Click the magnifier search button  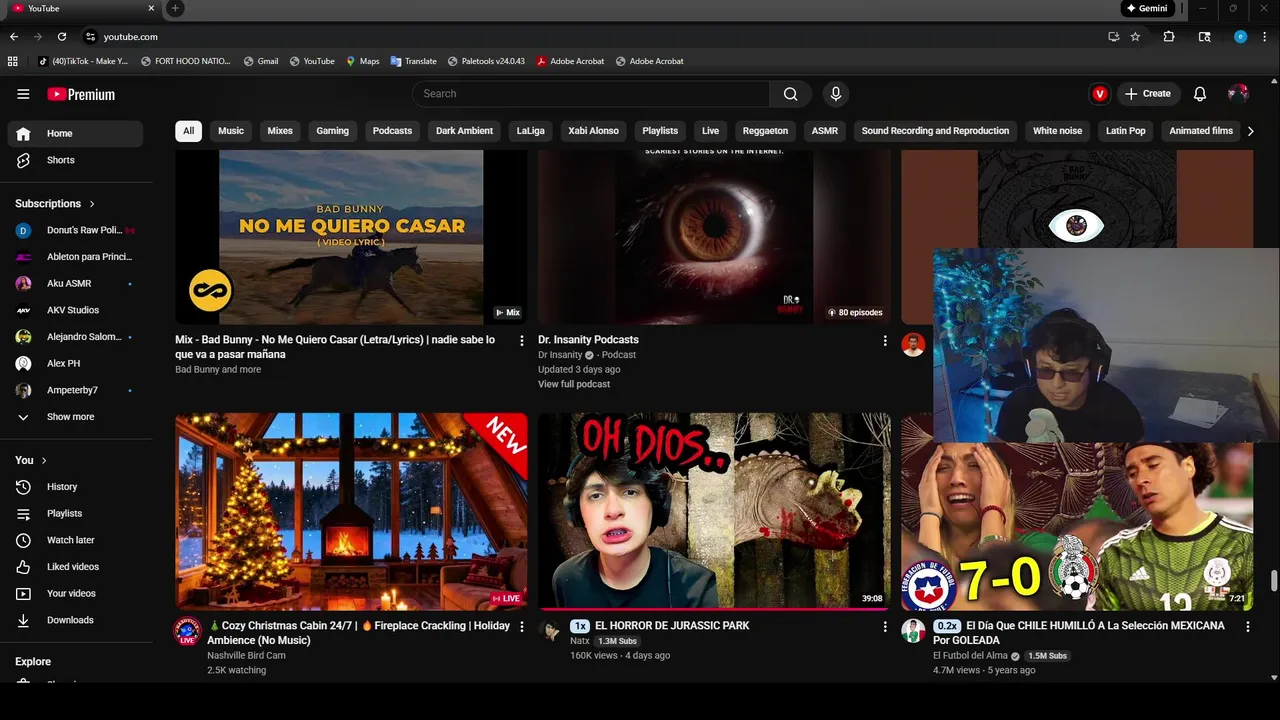click(x=790, y=94)
